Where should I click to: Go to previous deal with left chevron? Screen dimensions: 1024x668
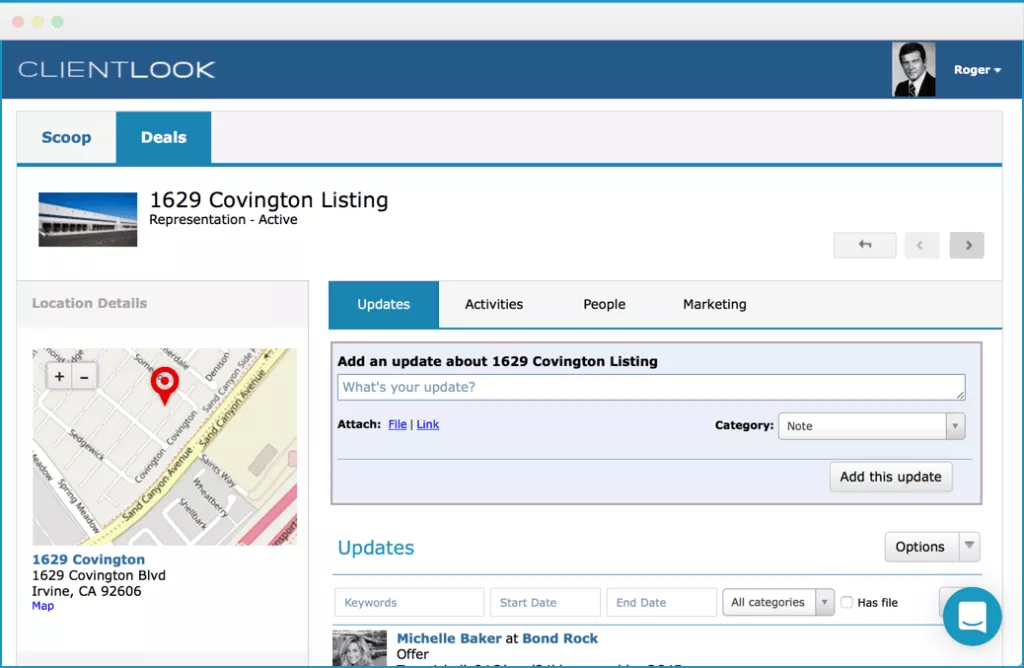[x=921, y=245]
